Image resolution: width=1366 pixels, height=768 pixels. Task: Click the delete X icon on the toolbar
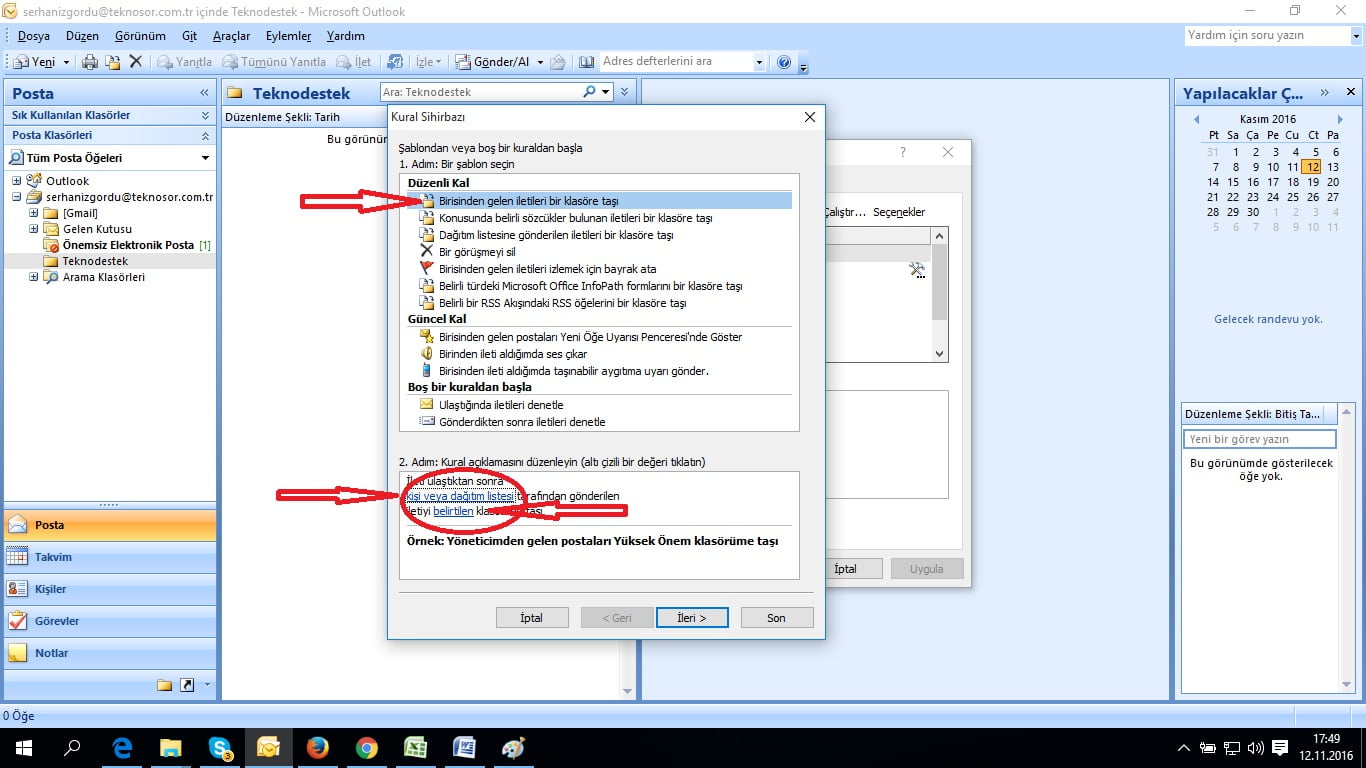coord(137,61)
